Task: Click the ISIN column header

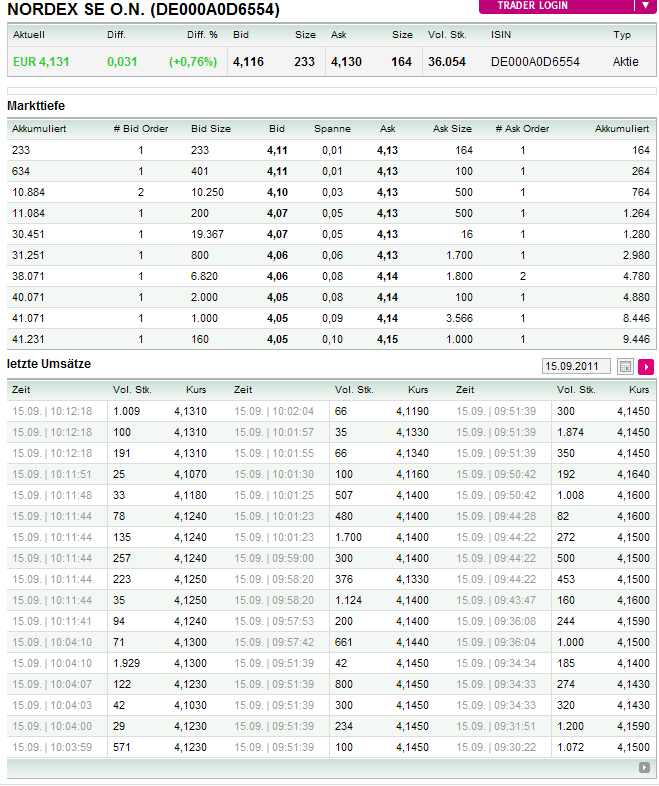Action: pyautogui.click(x=501, y=35)
